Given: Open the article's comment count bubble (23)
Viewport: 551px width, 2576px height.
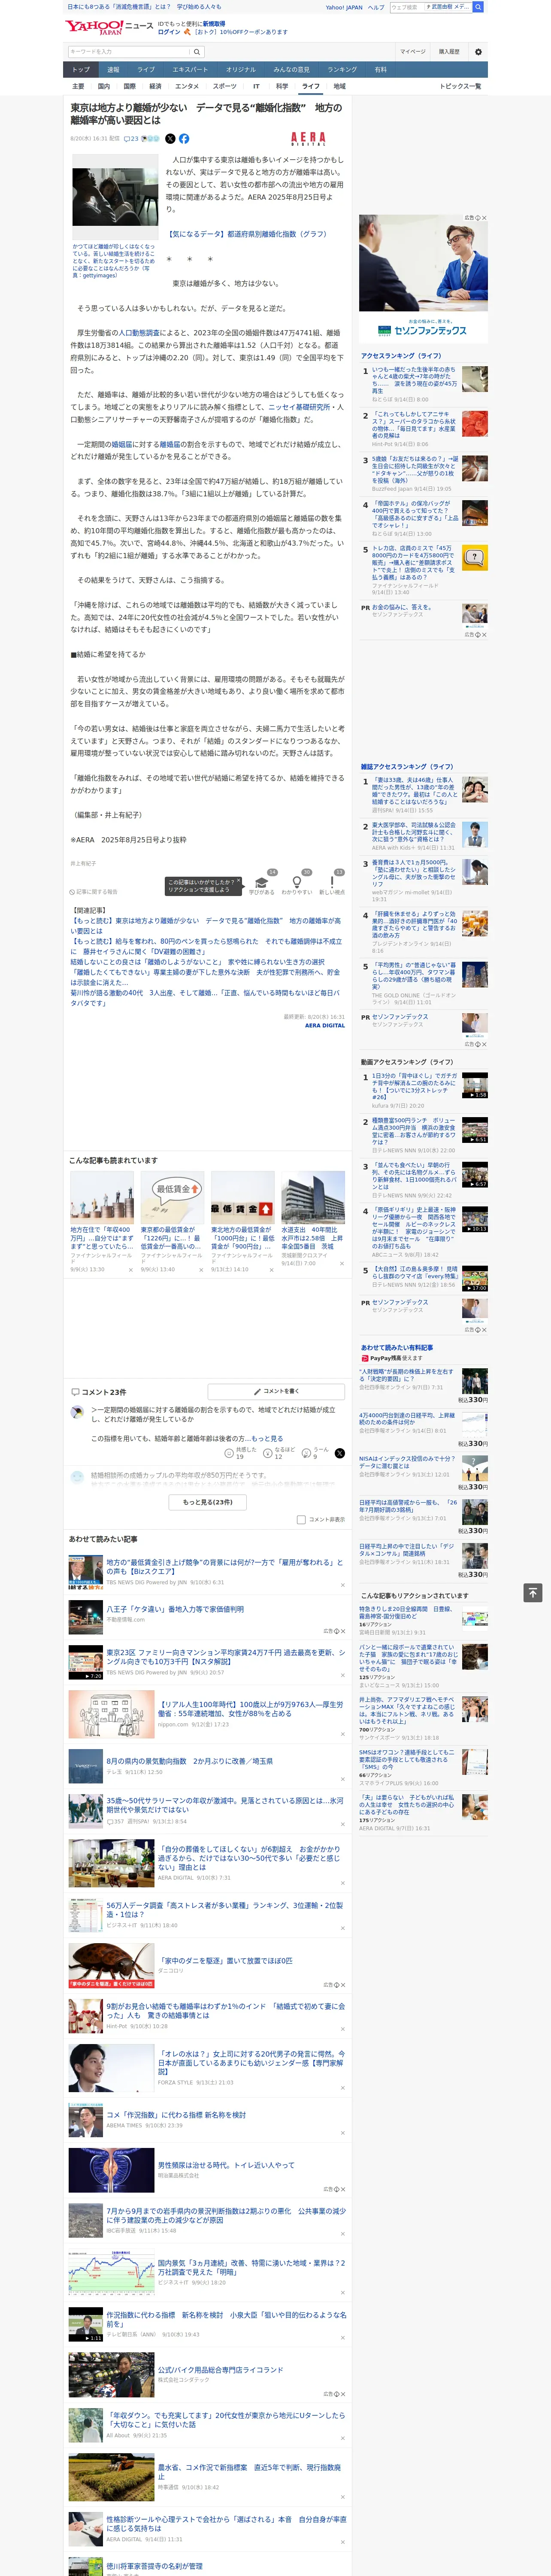Looking at the screenshot, I should [131, 139].
